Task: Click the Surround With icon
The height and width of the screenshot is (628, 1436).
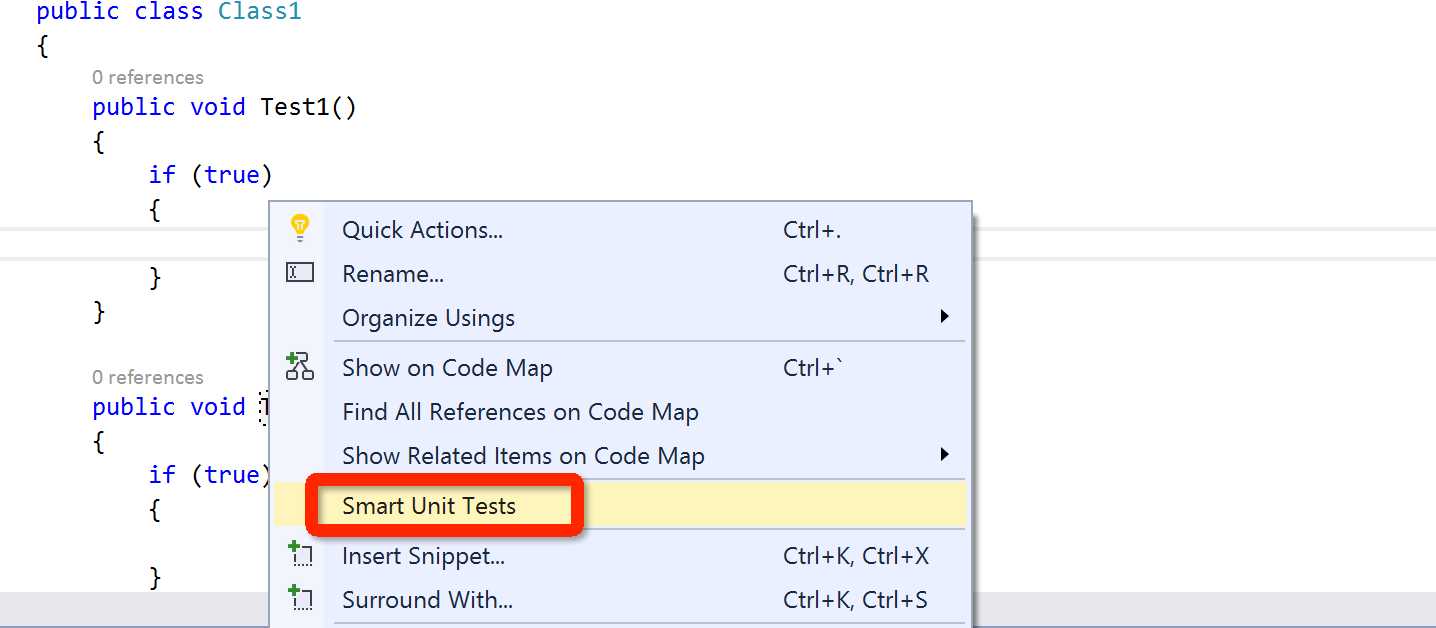Action: tap(300, 599)
